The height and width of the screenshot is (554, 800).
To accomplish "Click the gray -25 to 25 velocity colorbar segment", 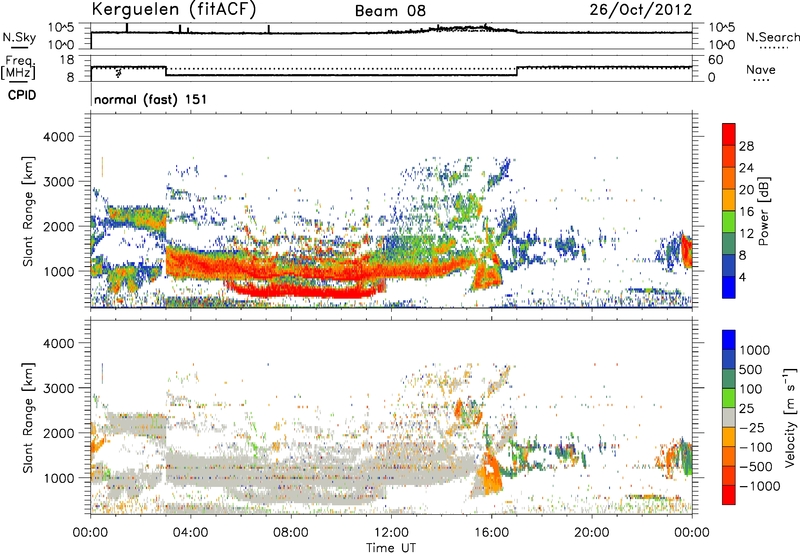I will tap(729, 417).
